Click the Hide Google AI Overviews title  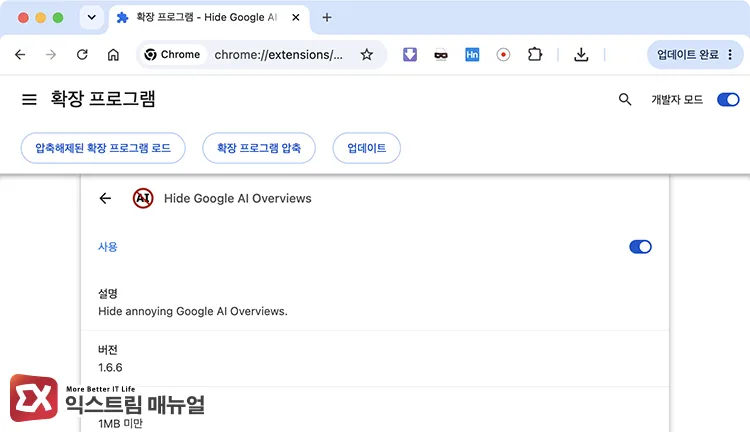pos(238,198)
